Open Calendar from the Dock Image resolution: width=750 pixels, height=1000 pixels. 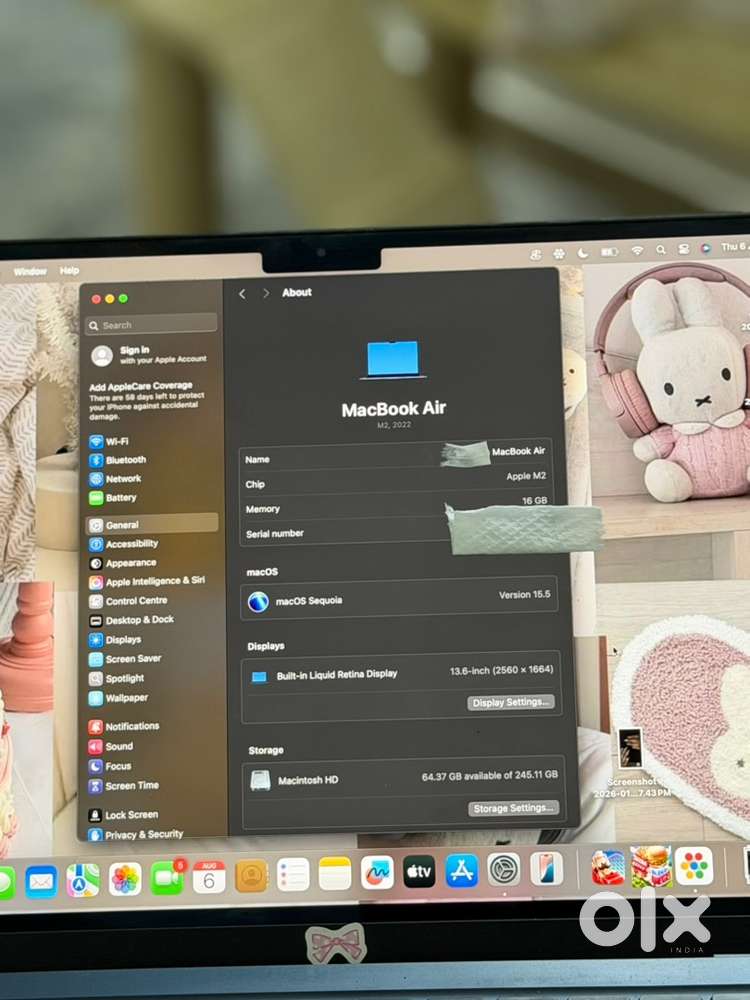point(209,877)
